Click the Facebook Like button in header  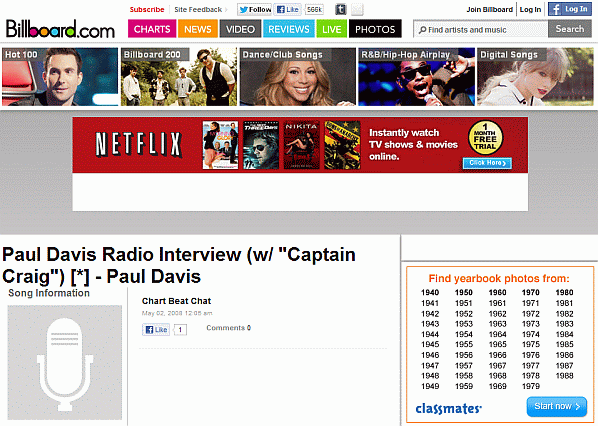(x=288, y=10)
